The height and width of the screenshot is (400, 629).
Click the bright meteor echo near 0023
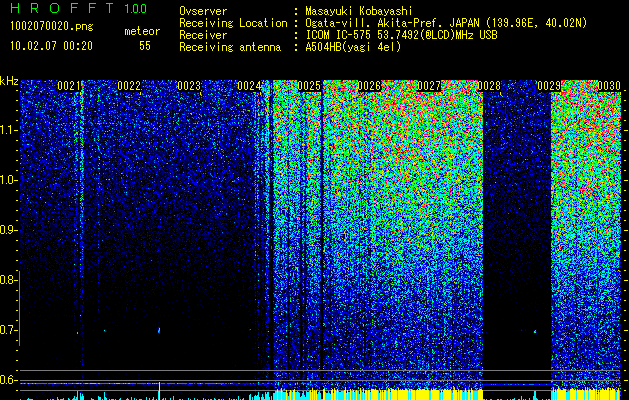click(x=159, y=331)
